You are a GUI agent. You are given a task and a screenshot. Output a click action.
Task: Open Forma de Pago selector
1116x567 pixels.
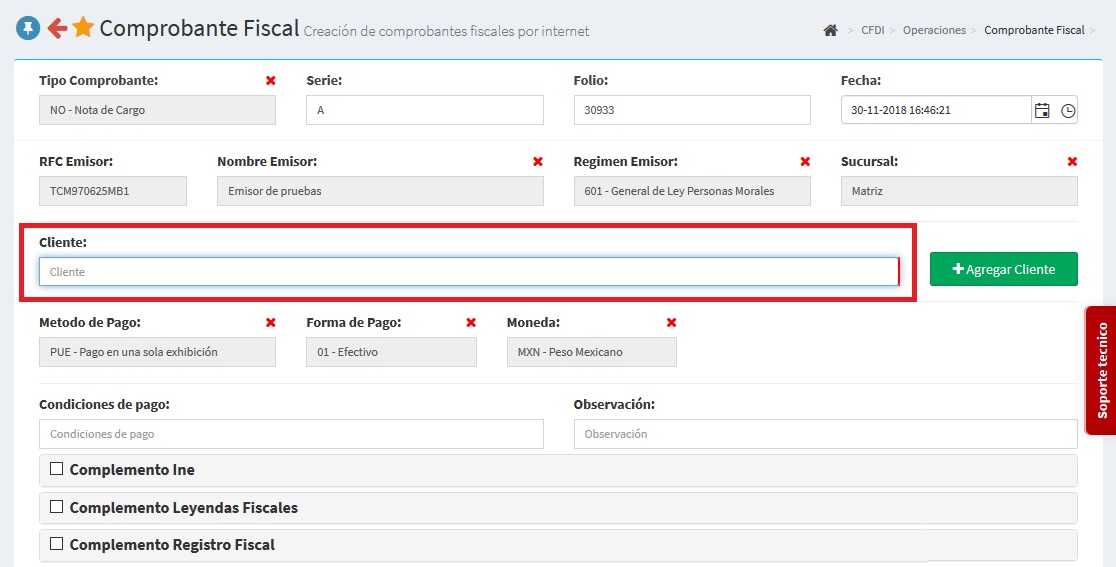[x=391, y=352]
